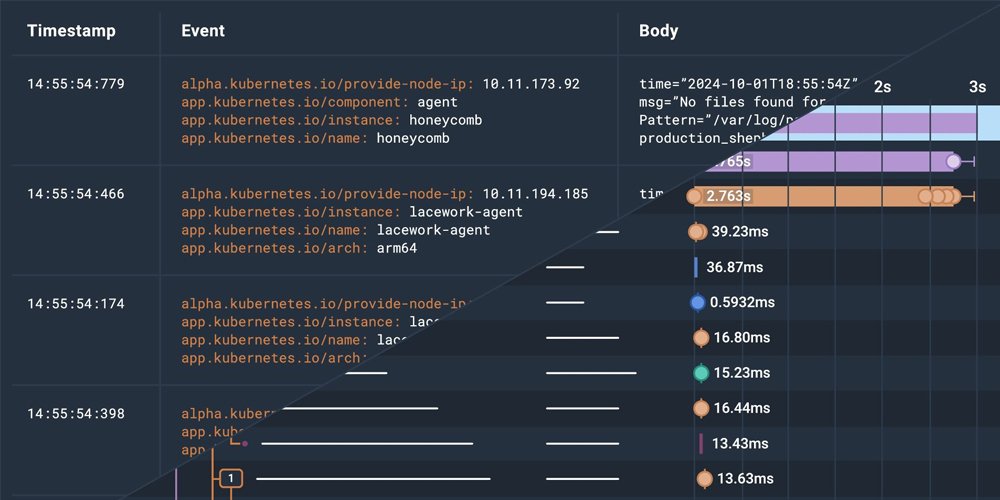Click the 13.43ms duration label
The image size is (1000, 500).
coord(740,443)
